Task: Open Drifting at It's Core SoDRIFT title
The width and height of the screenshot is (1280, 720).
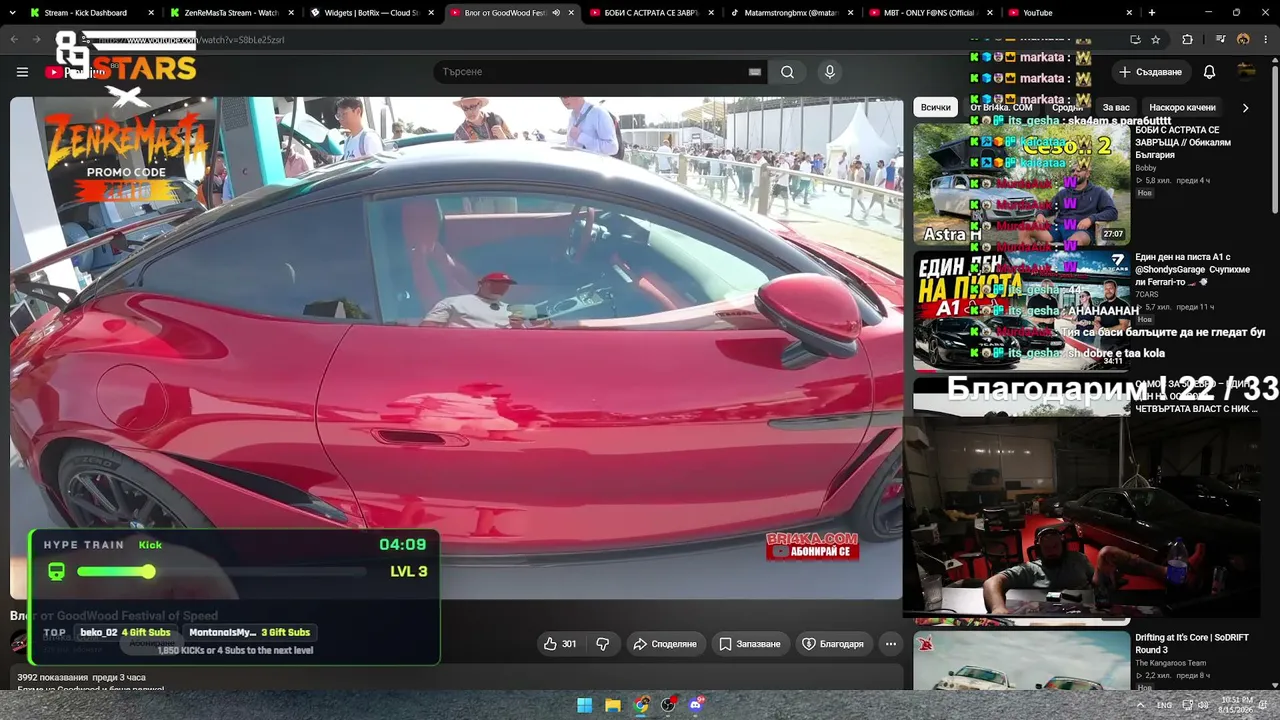Action: [x=1191, y=644]
